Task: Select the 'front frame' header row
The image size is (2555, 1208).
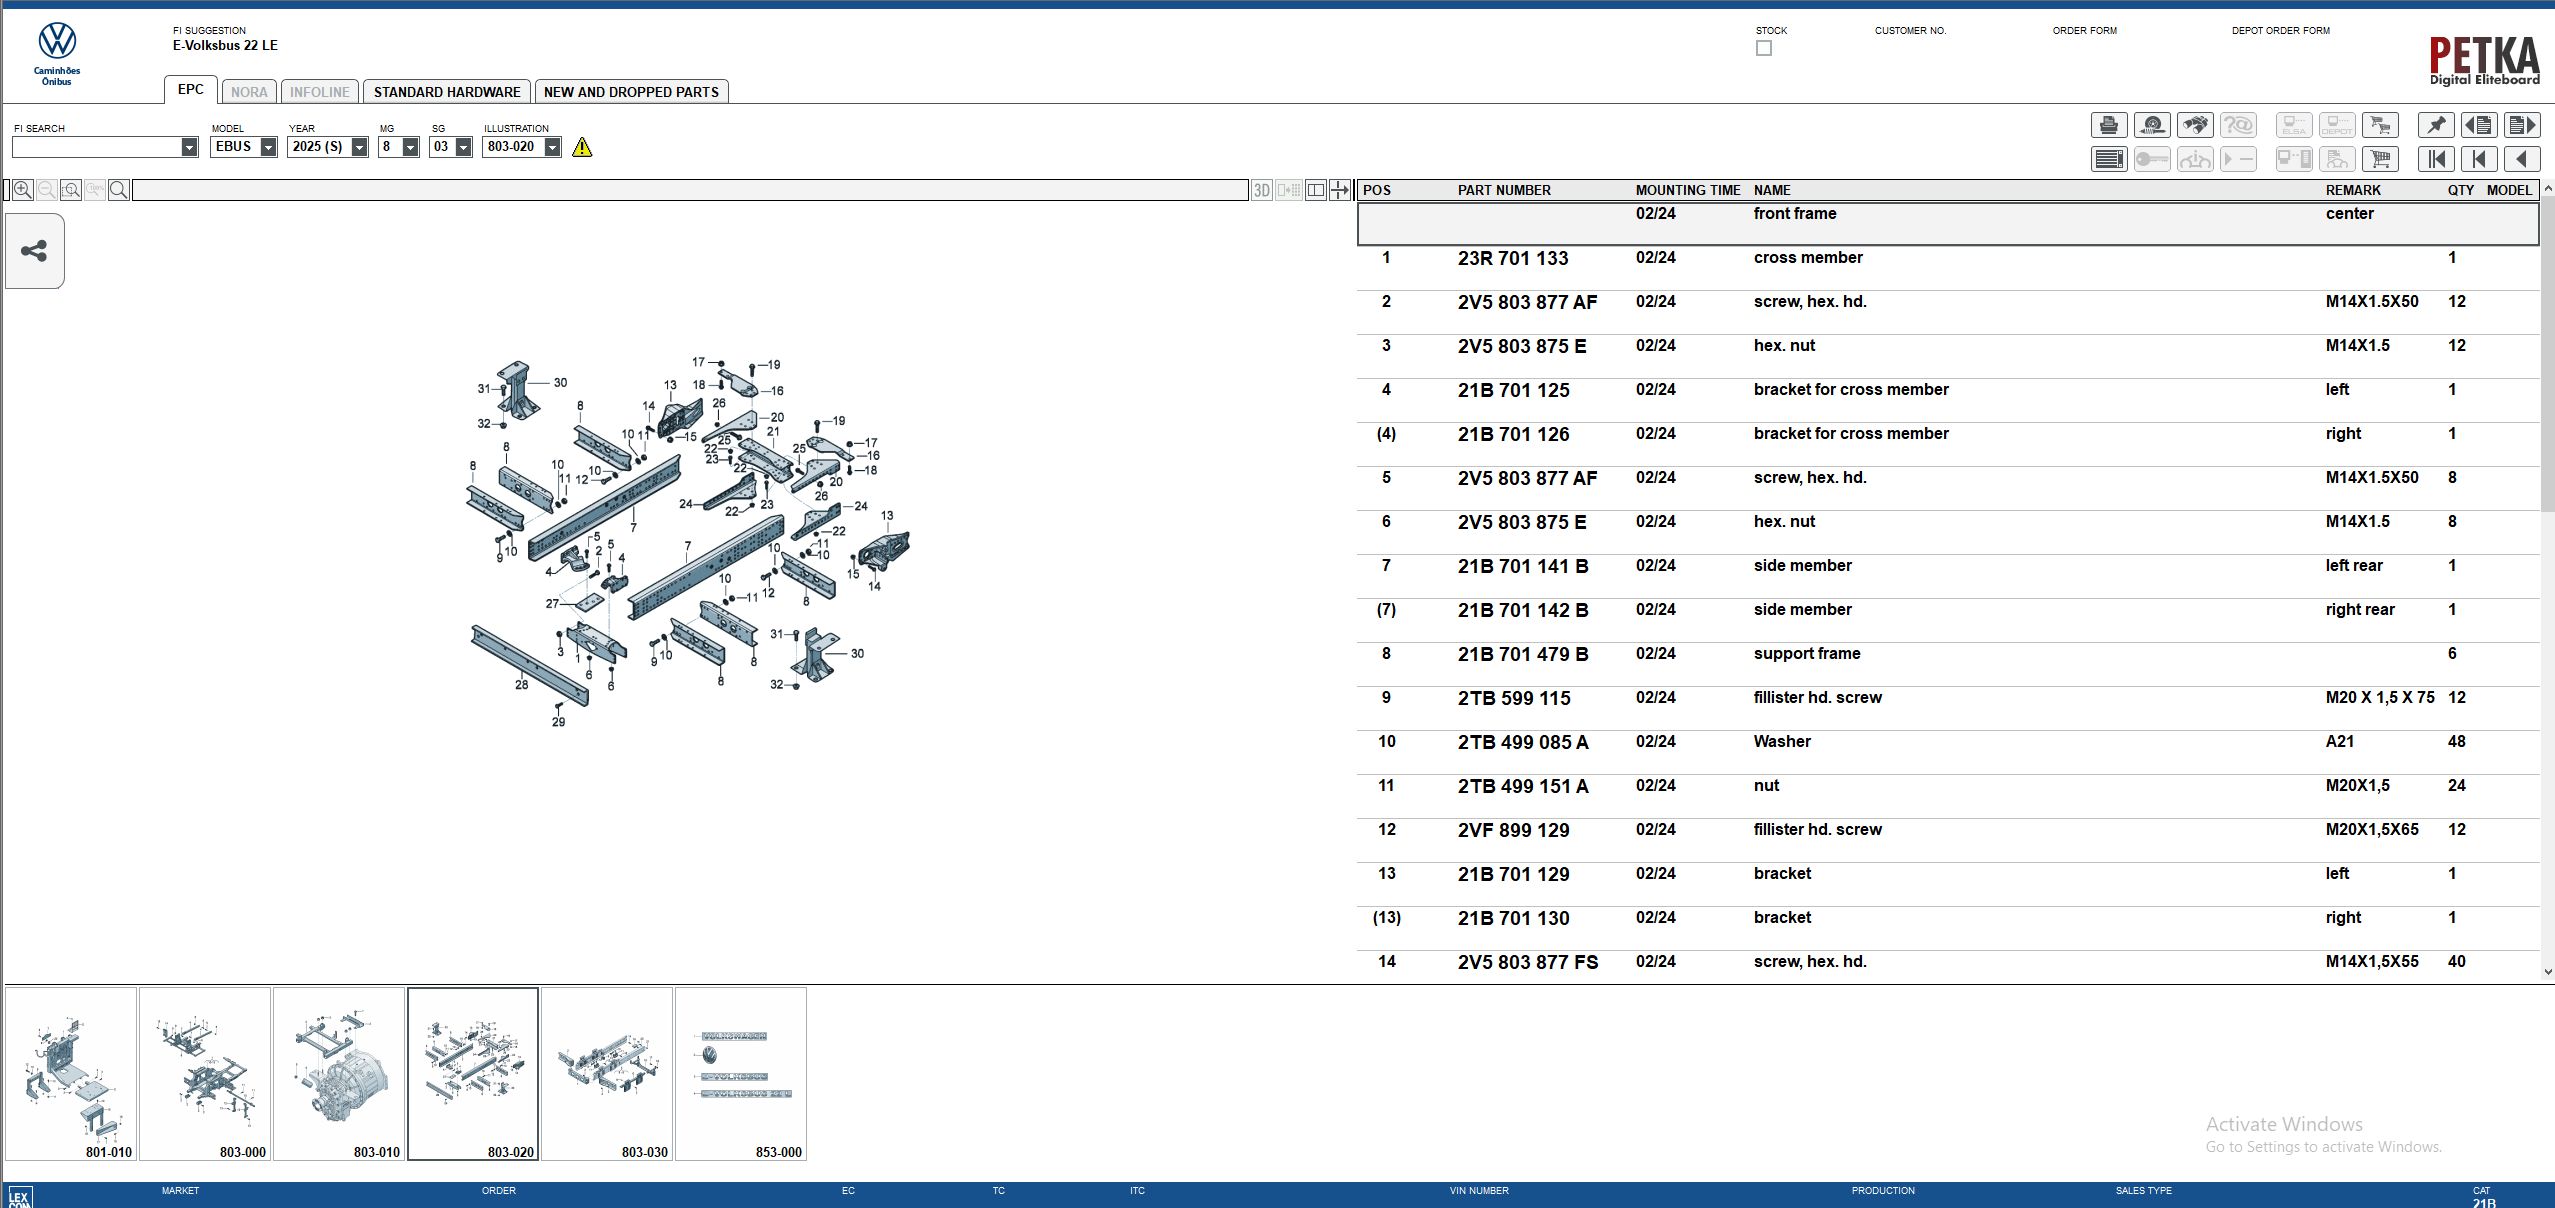Action: point(1948,224)
